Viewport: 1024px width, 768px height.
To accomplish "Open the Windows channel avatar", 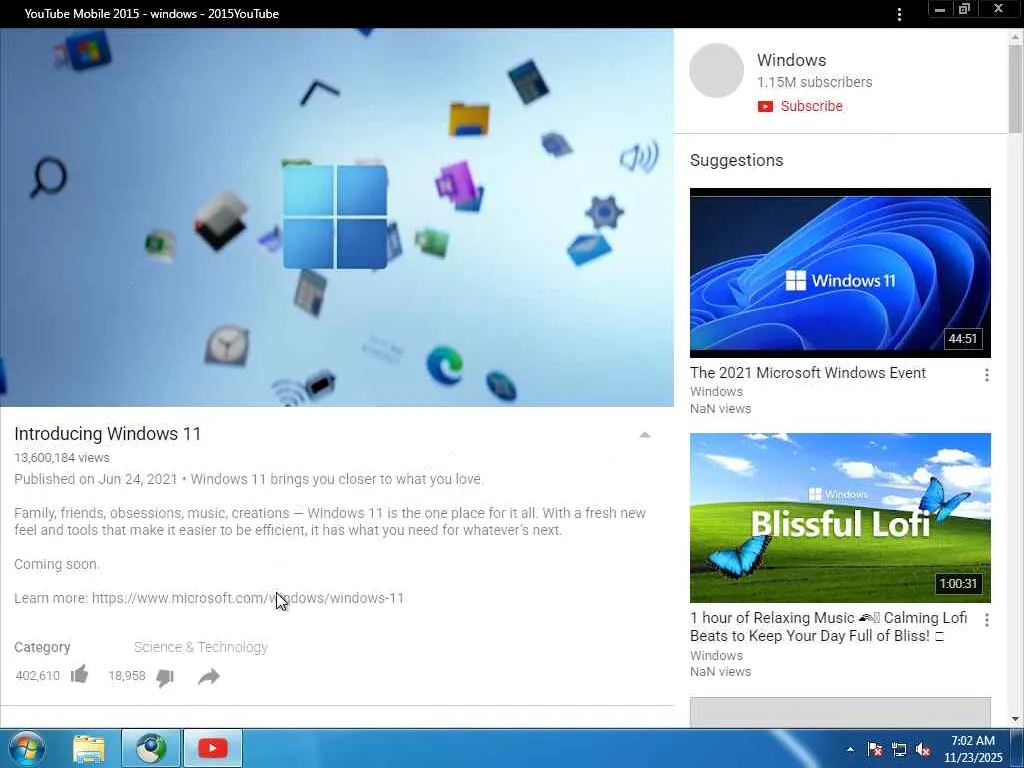I will 716,71.
